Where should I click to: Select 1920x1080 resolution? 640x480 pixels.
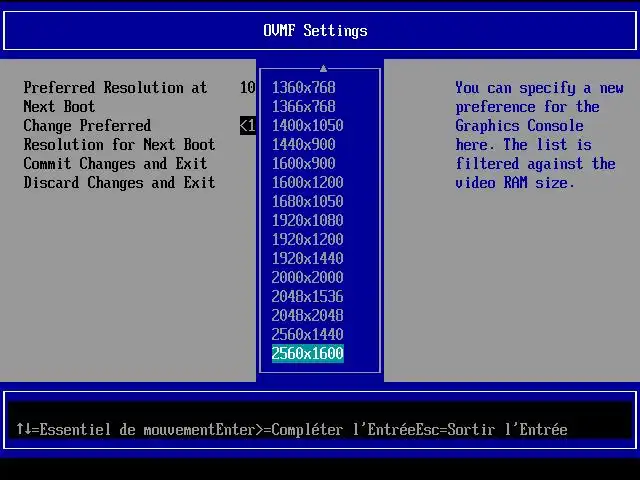pos(307,220)
